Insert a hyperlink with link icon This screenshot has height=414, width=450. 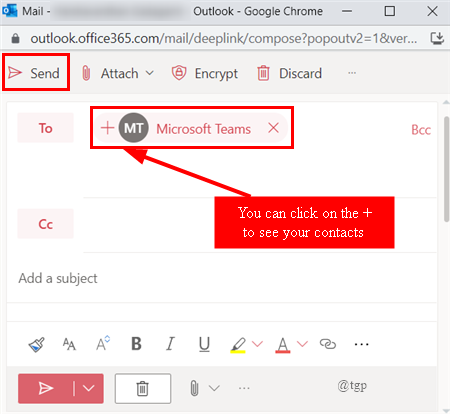click(x=328, y=344)
